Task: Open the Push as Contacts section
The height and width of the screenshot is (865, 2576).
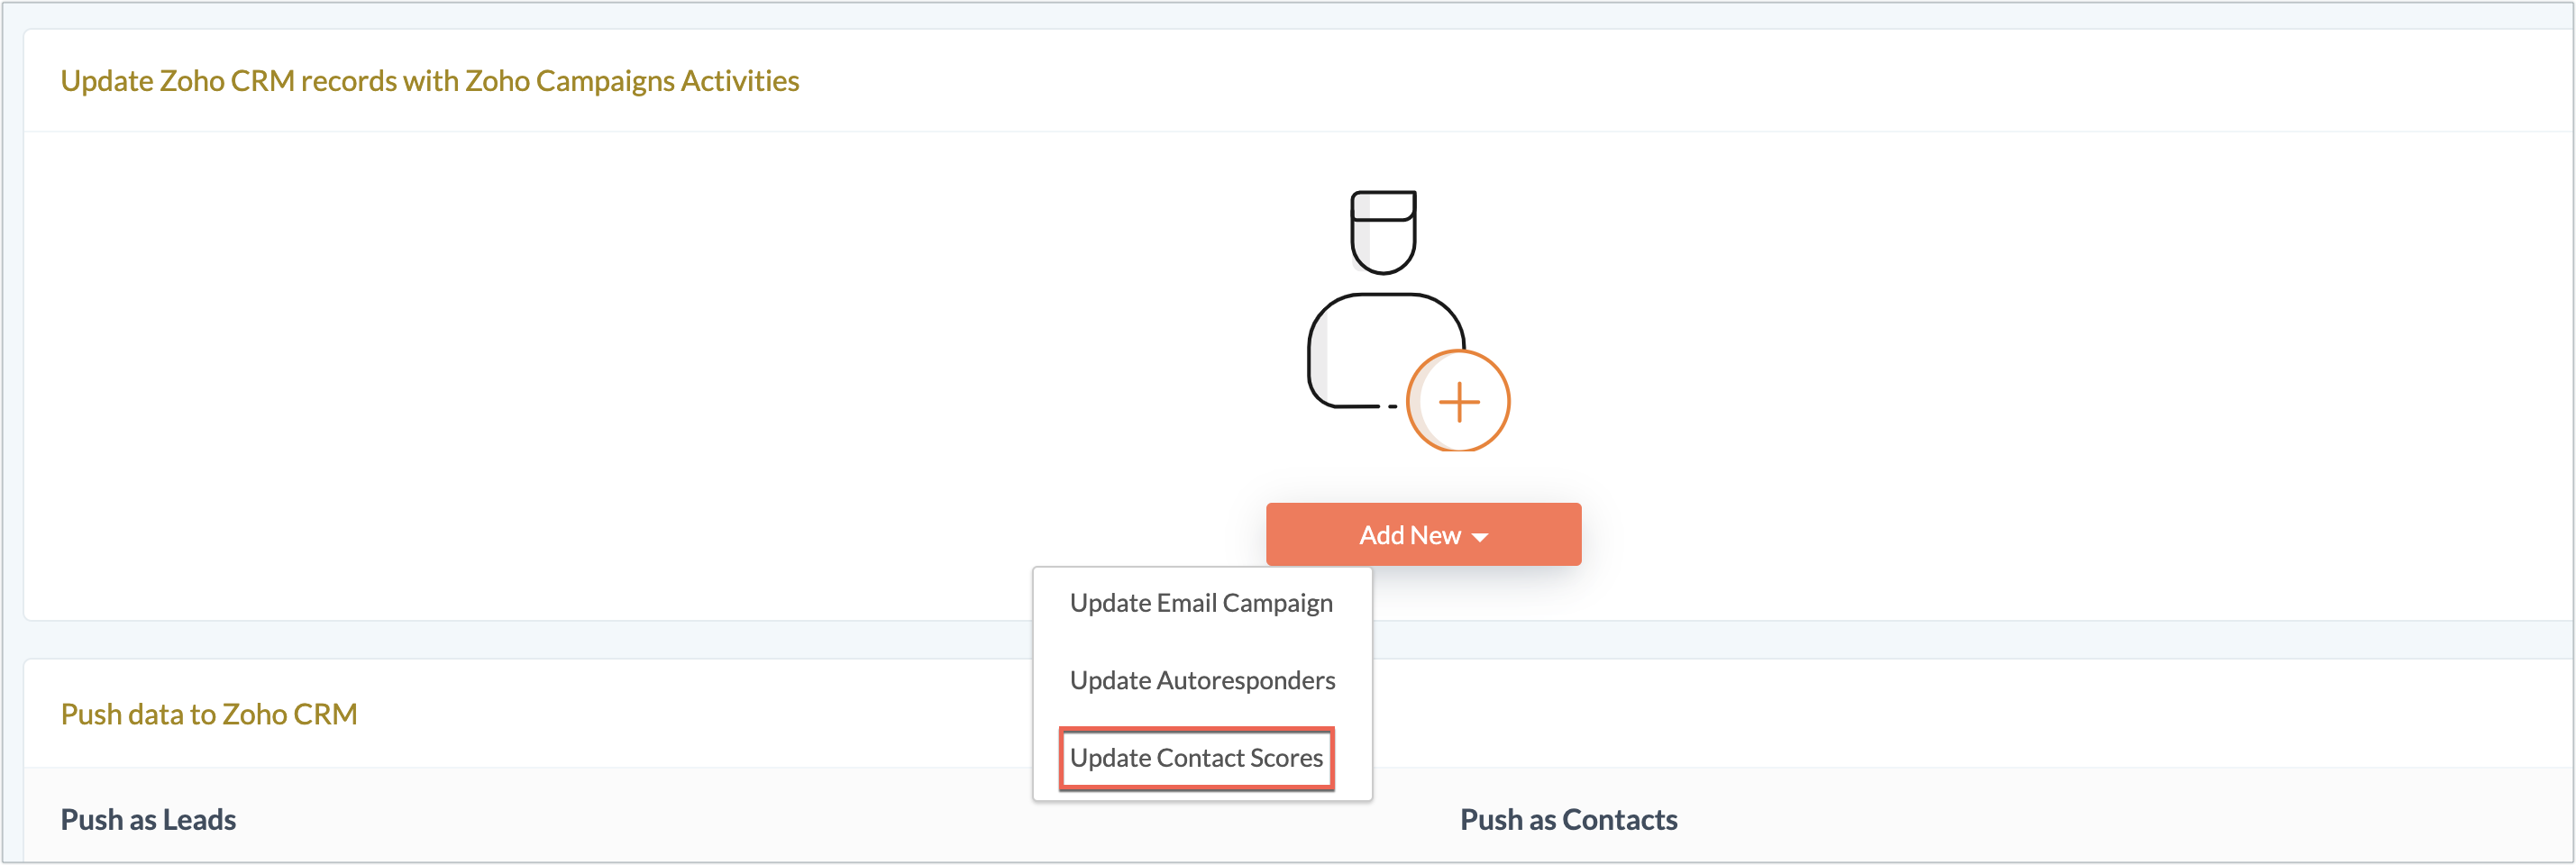Action: [x=1568, y=819]
